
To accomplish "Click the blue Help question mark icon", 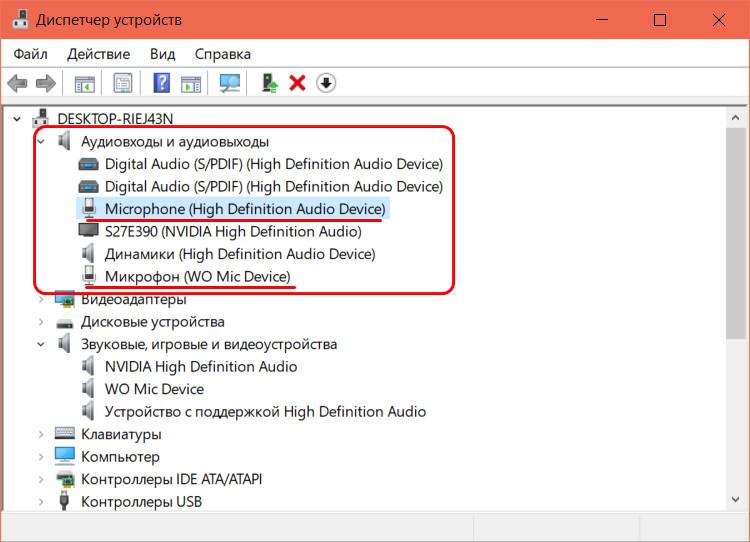I will (162, 83).
